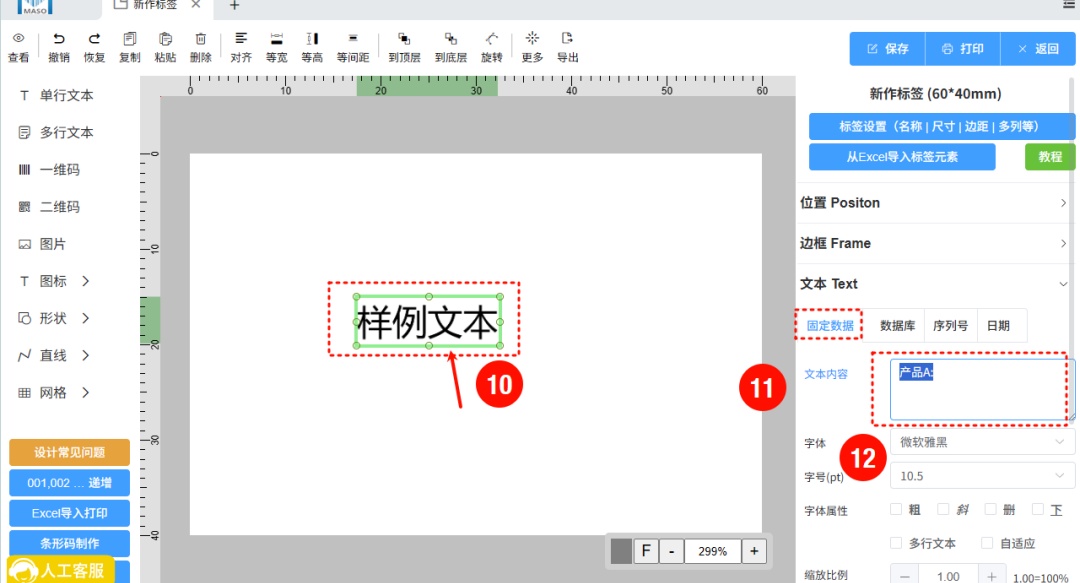Increase canvas zoom with the plus button
Viewport: 1080px width, 583px height.
click(754, 551)
